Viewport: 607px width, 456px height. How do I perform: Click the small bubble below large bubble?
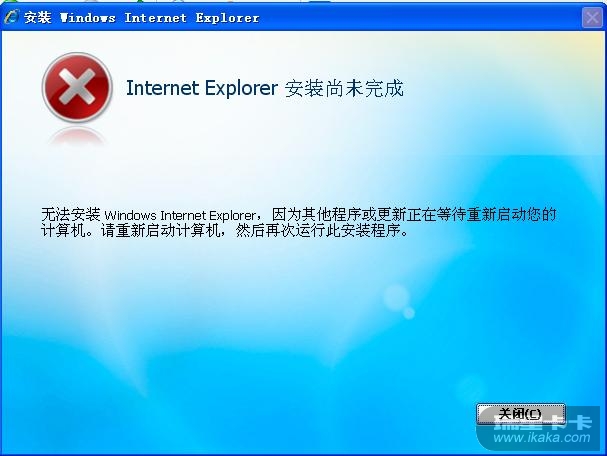click(x=409, y=312)
